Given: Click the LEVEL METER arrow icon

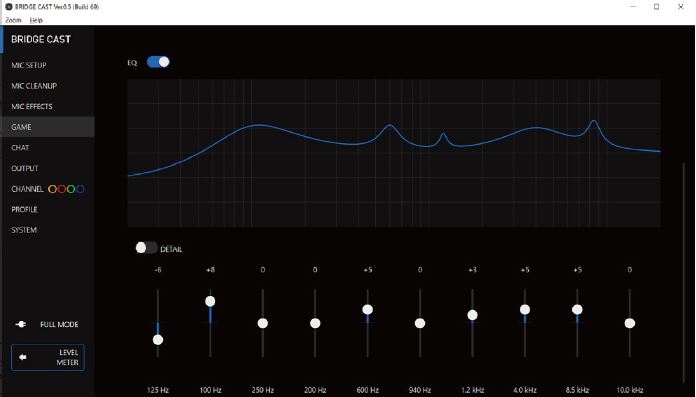Looking at the screenshot, I should tap(23, 357).
